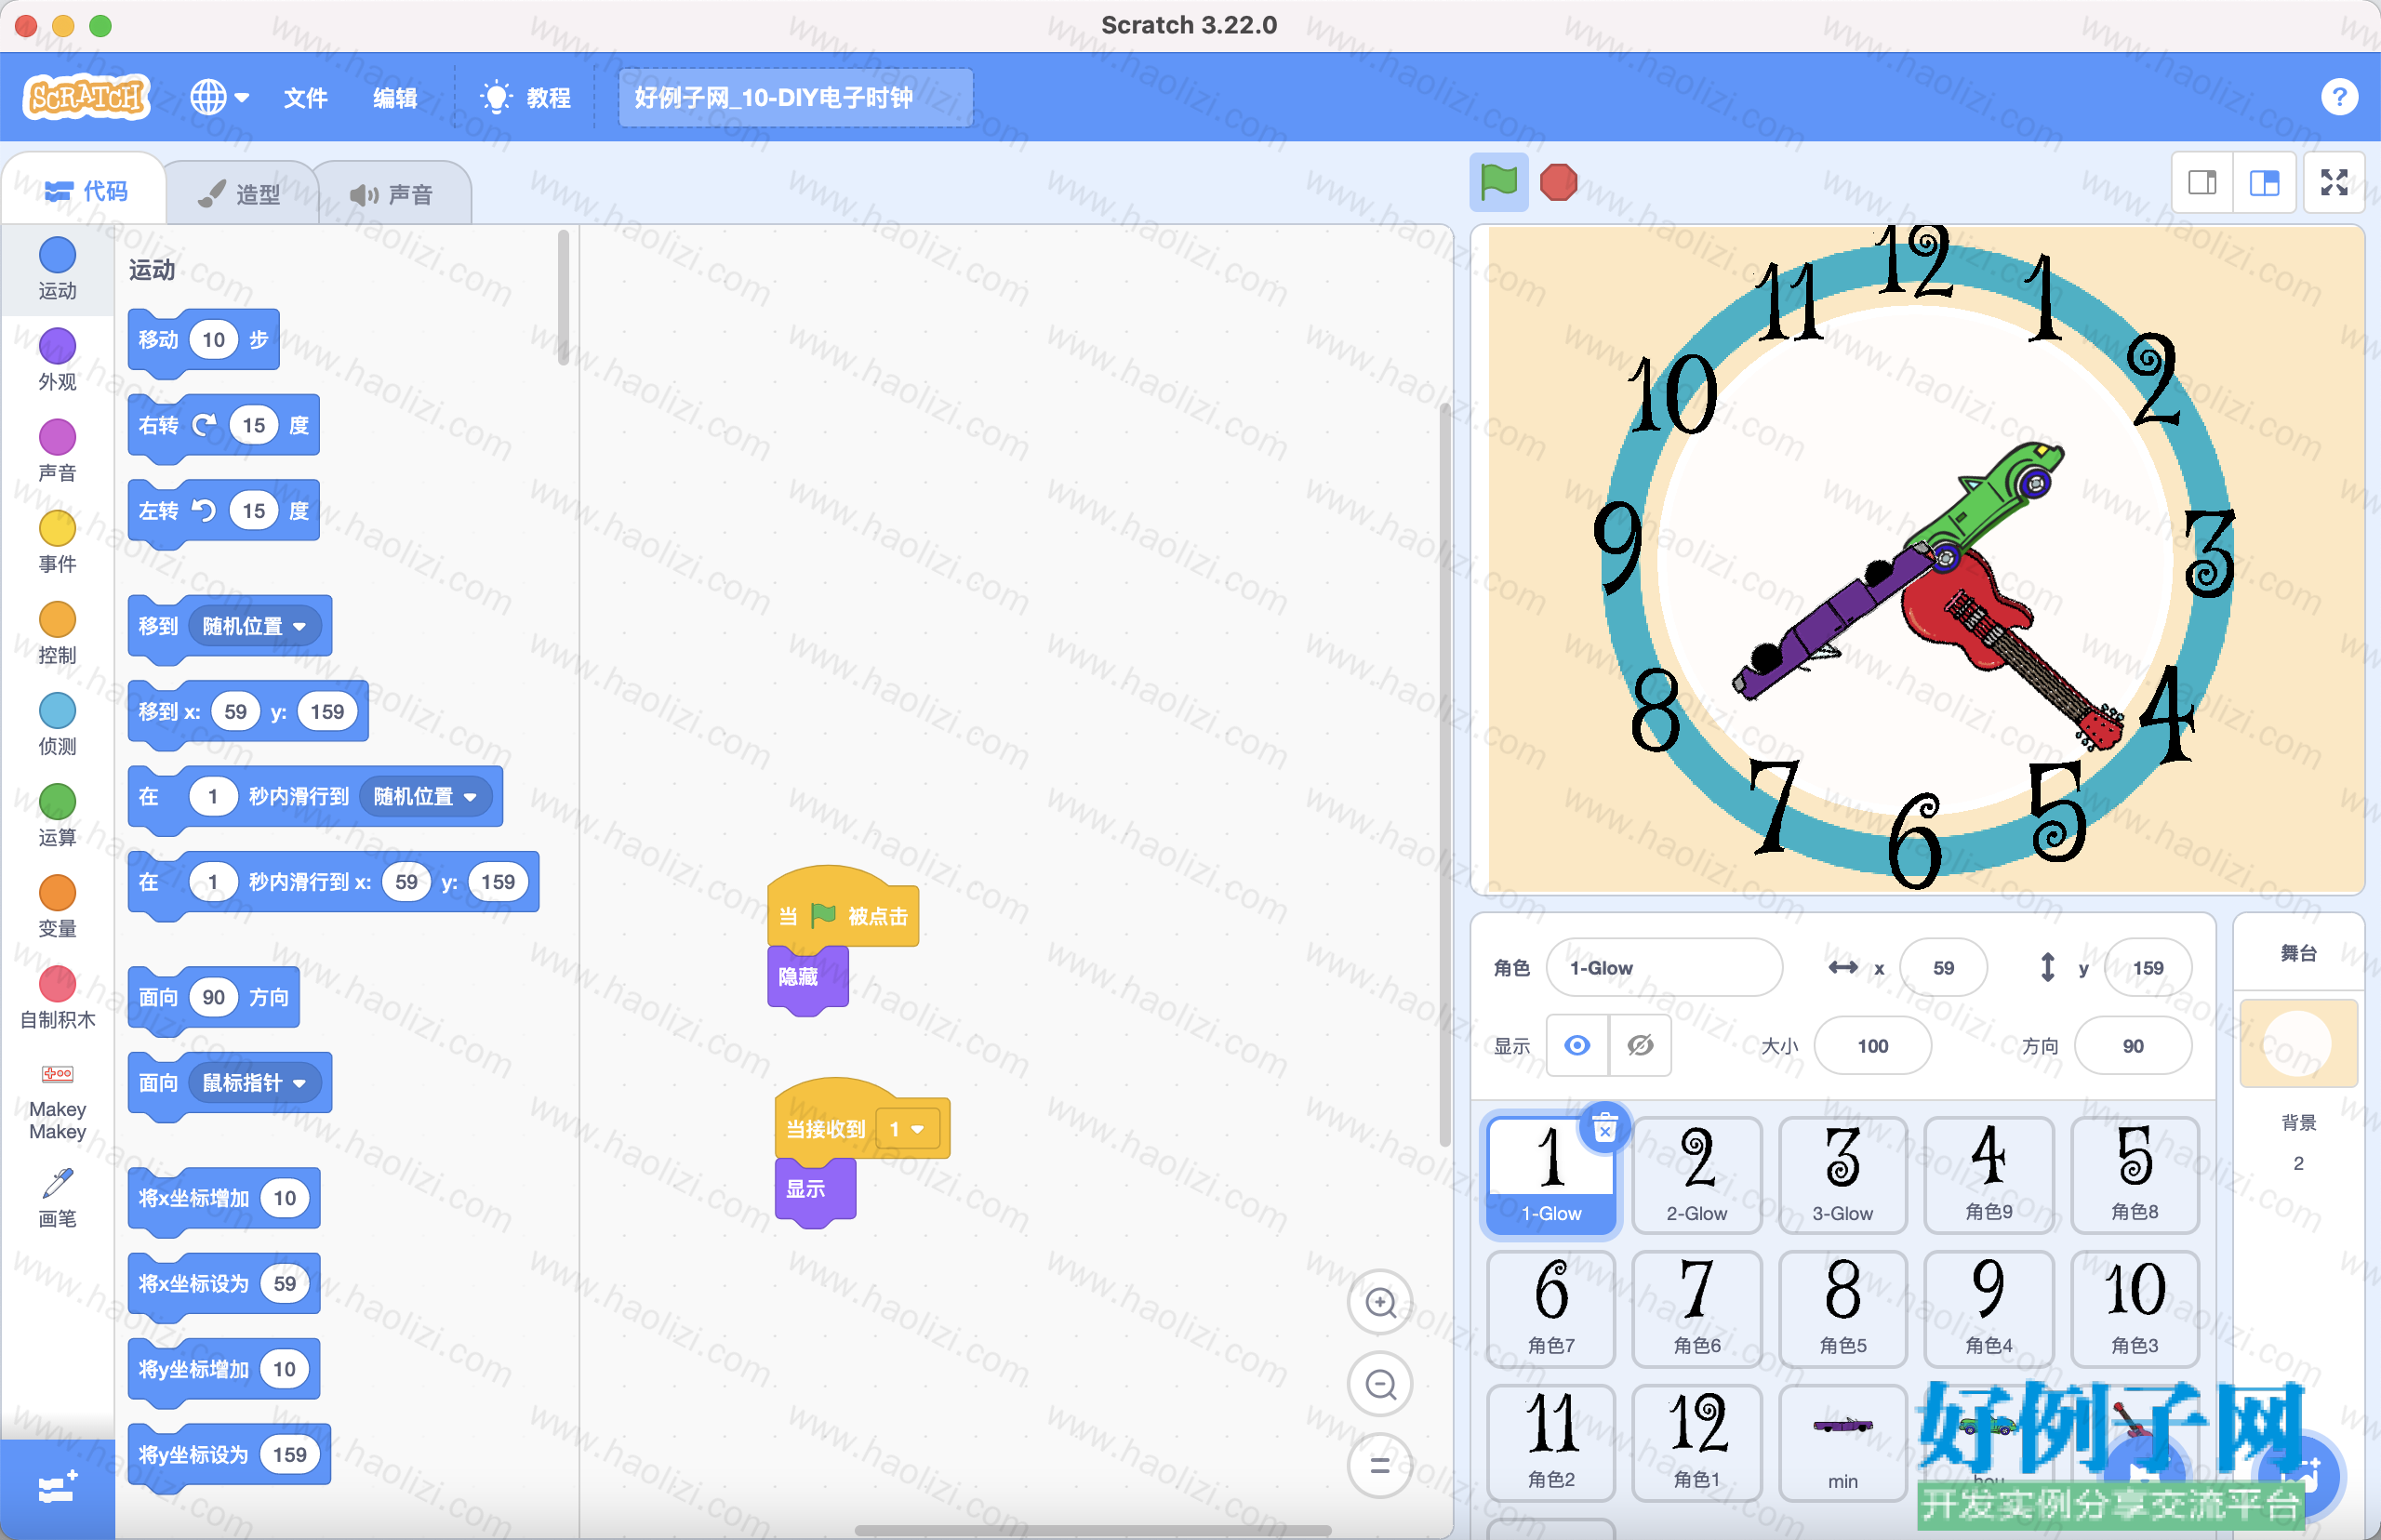This screenshot has width=2381, height=1540.
Task: Click the 当绿旗被点击 hat block
Action: [843, 908]
